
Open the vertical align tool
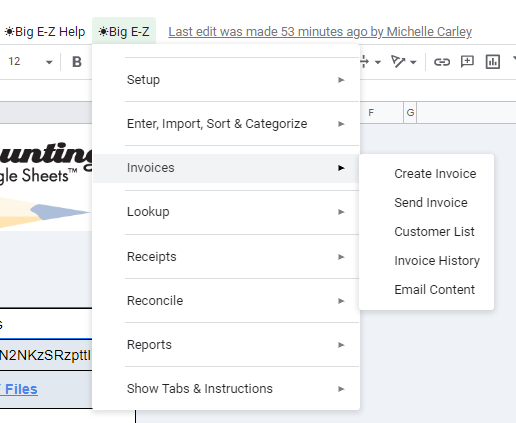click(x=365, y=62)
